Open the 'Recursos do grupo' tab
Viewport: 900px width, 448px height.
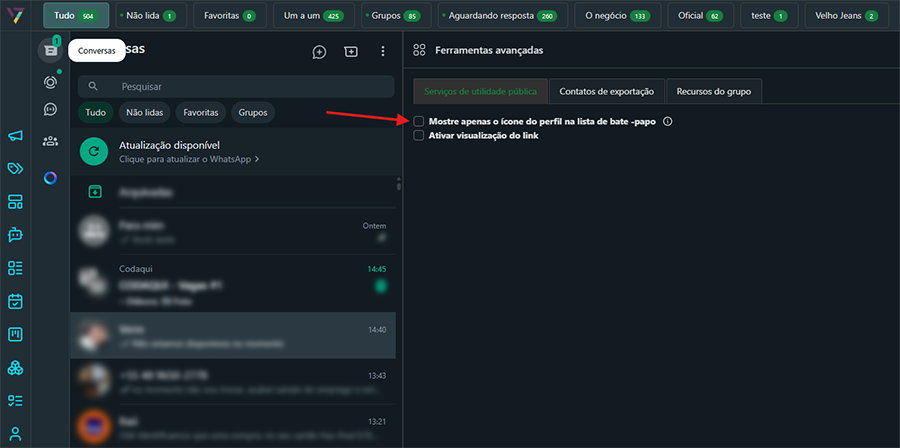(714, 92)
